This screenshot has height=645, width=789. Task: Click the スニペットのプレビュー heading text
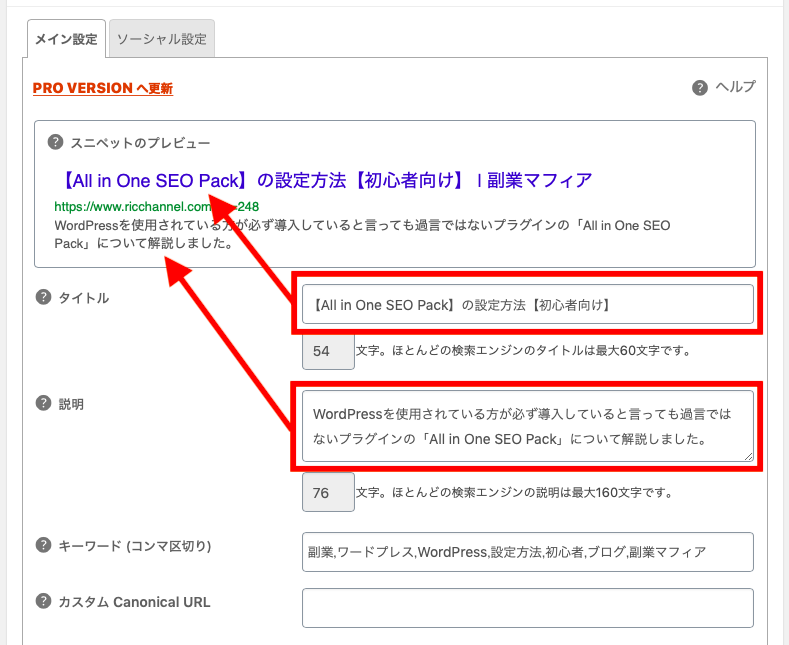(x=140, y=143)
